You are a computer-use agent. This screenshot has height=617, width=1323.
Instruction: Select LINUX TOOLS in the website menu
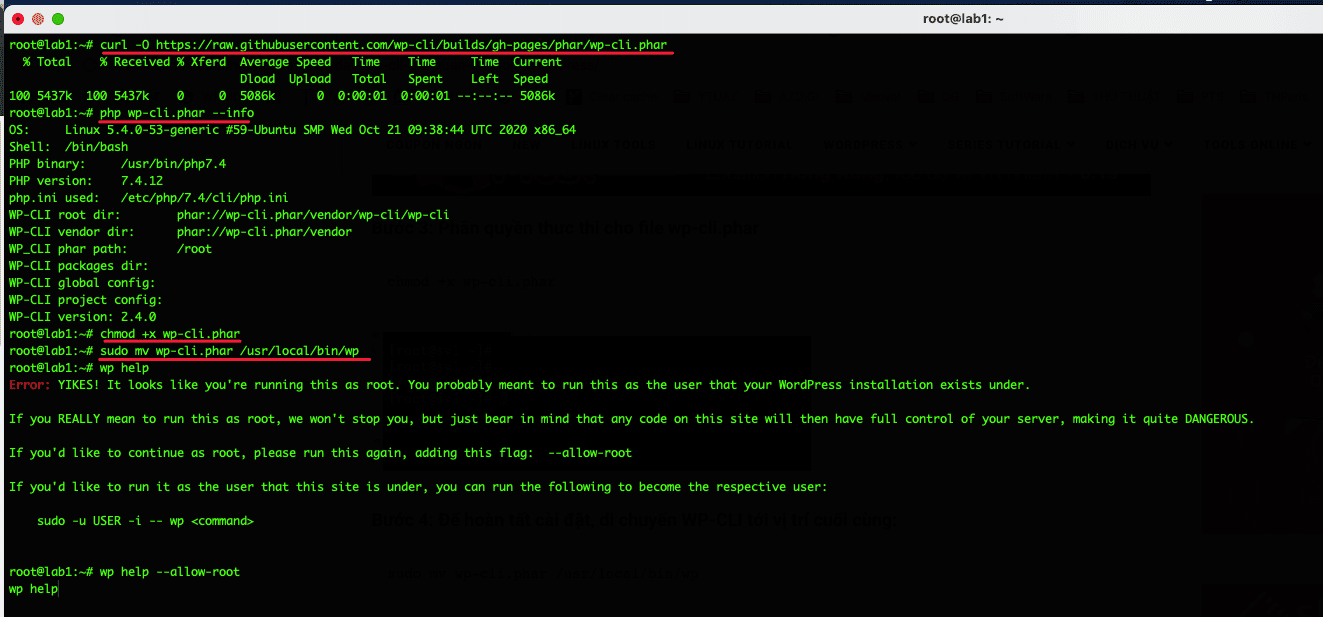(x=611, y=143)
